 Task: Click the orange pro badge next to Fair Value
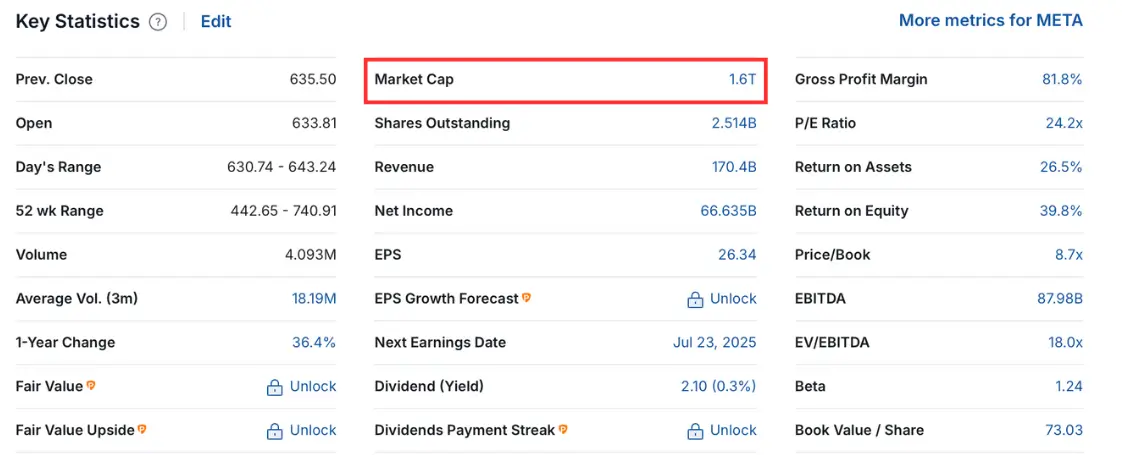pyautogui.click(x=91, y=386)
